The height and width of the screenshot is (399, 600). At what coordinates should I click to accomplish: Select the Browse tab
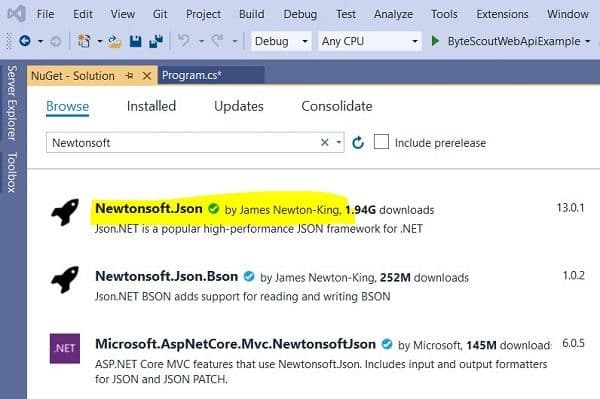[67, 106]
